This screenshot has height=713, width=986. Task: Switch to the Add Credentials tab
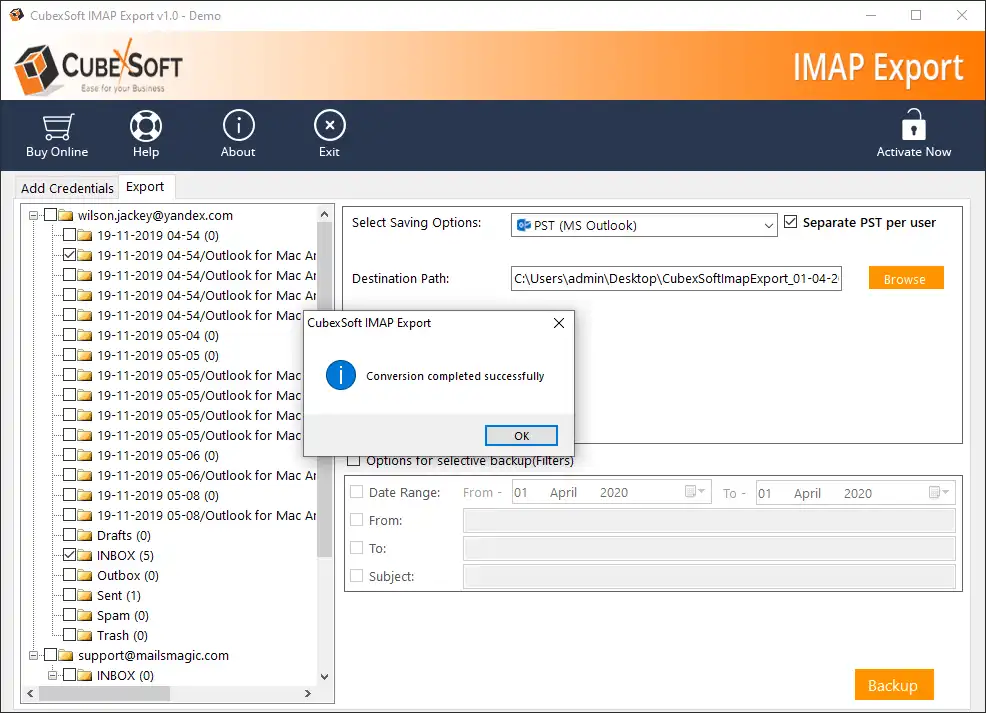(x=67, y=188)
